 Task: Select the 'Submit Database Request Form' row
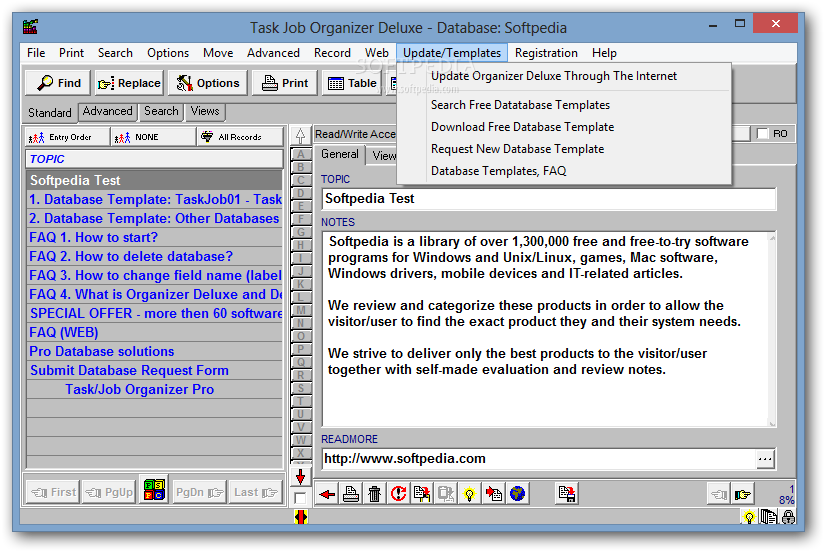[154, 370]
